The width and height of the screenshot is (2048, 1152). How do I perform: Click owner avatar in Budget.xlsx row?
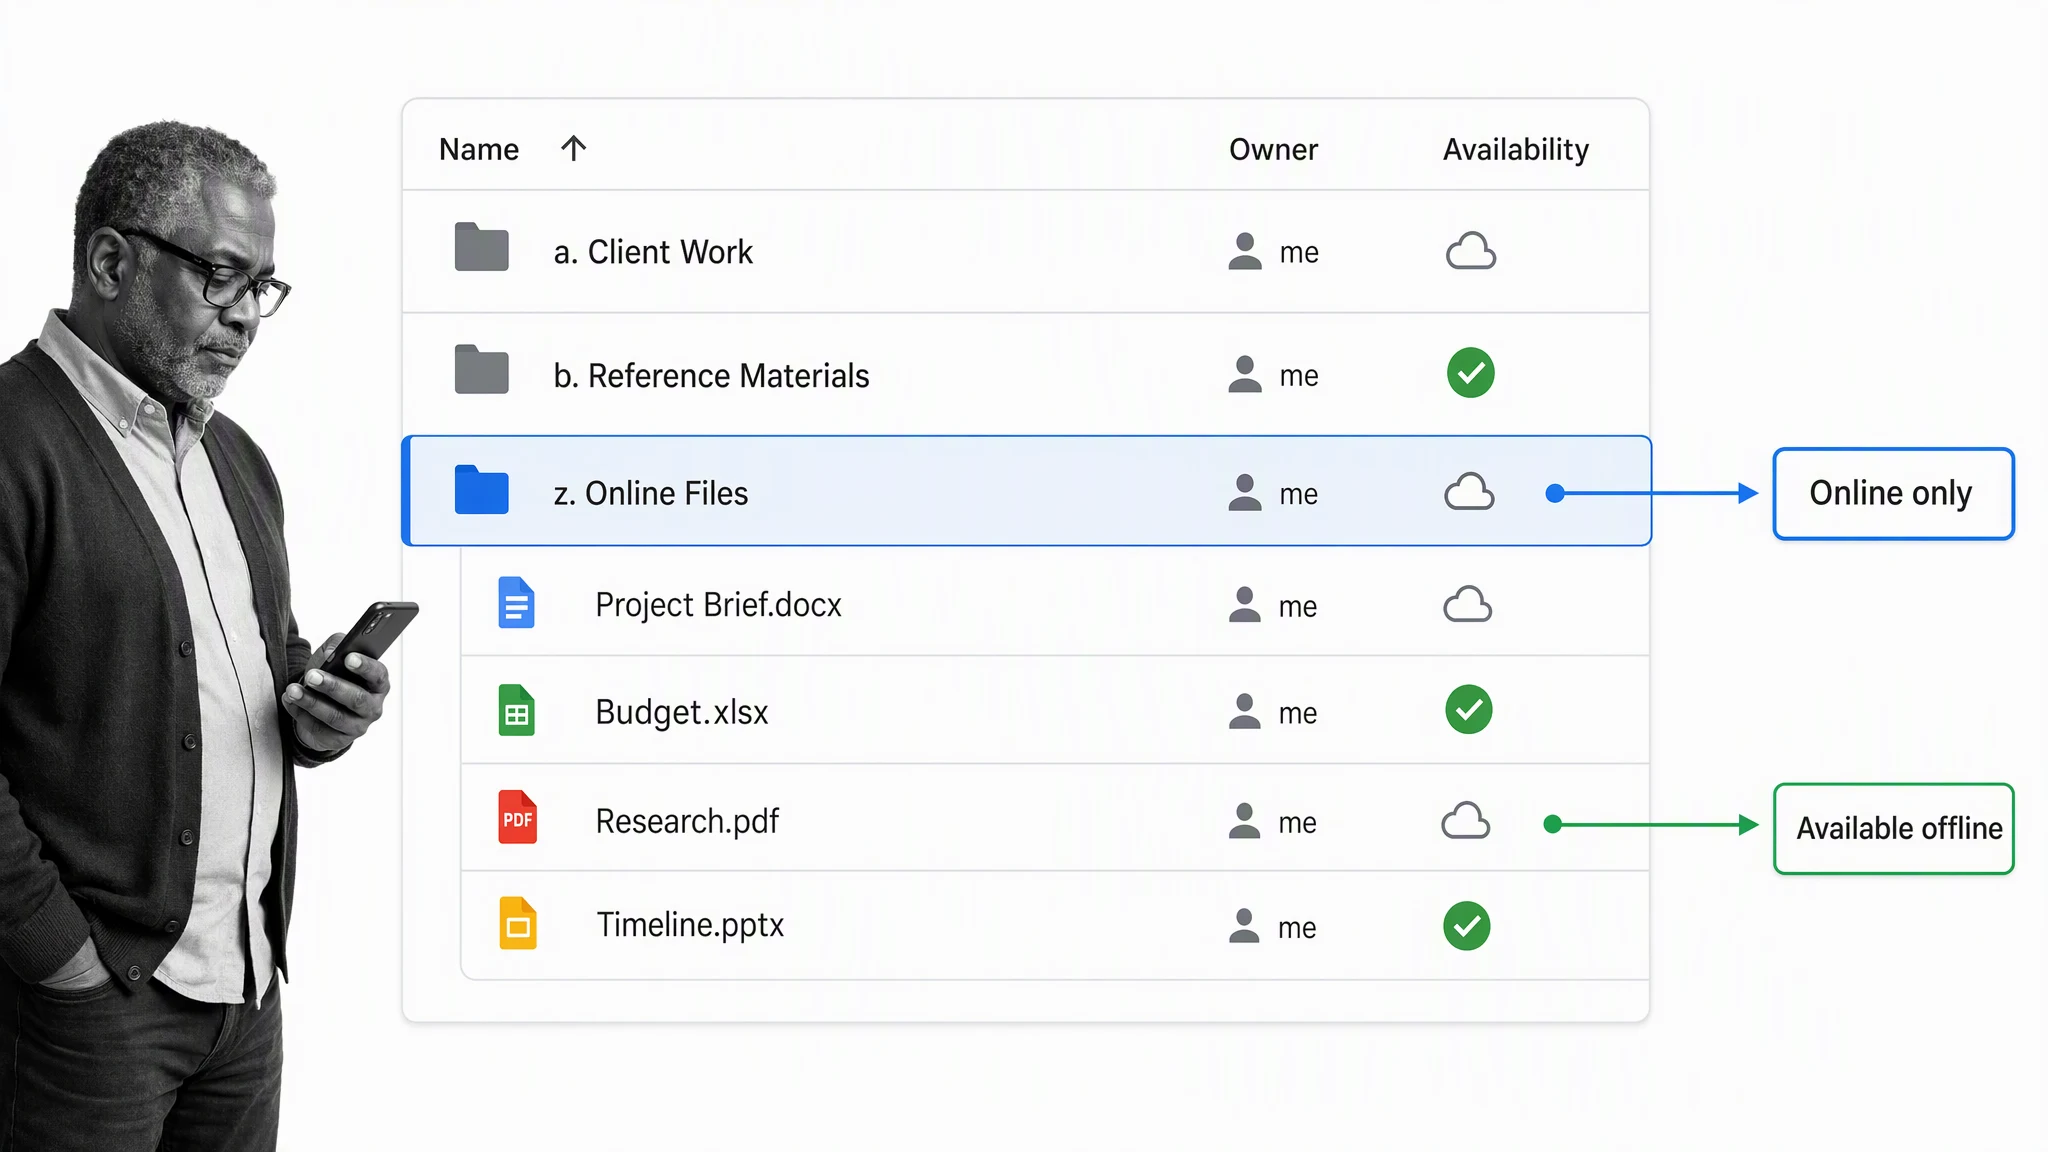tap(1244, 711)
